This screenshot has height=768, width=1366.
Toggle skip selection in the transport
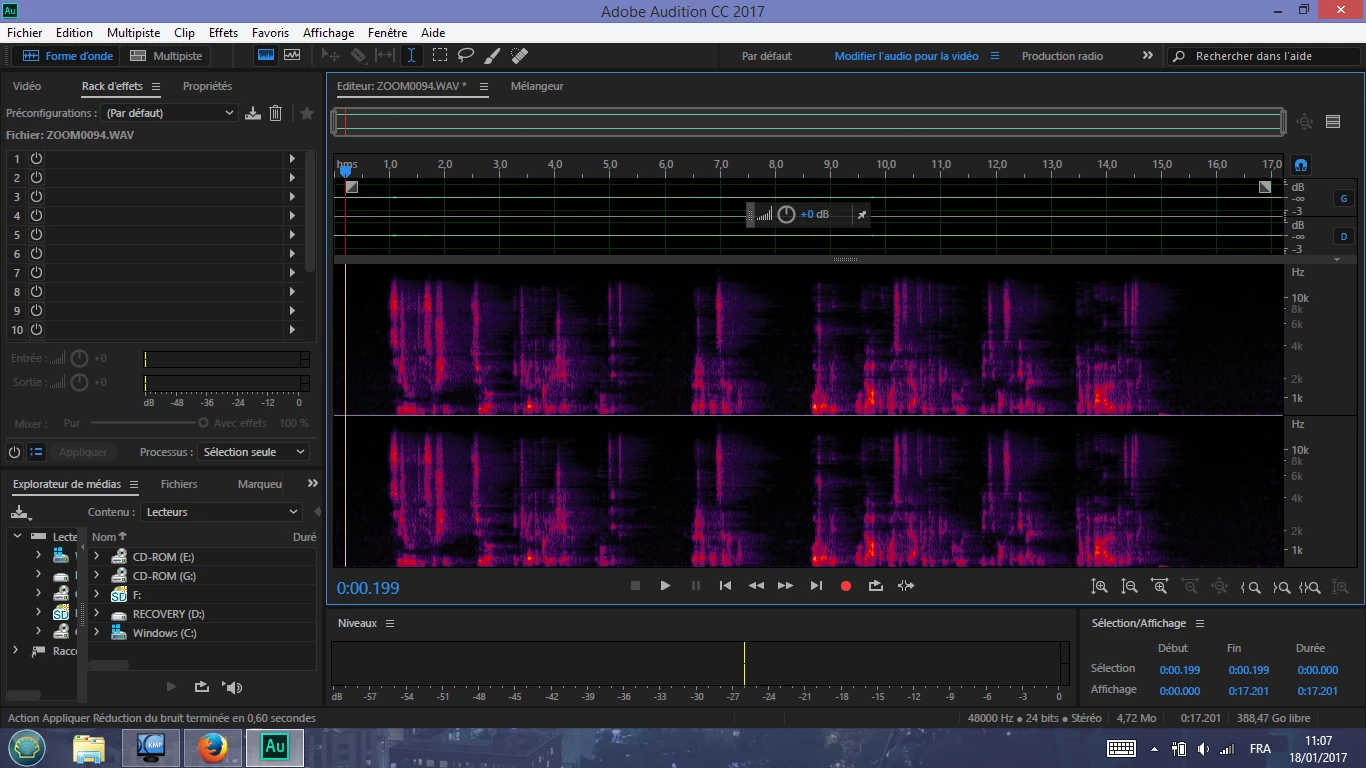[x=906, y=586]
